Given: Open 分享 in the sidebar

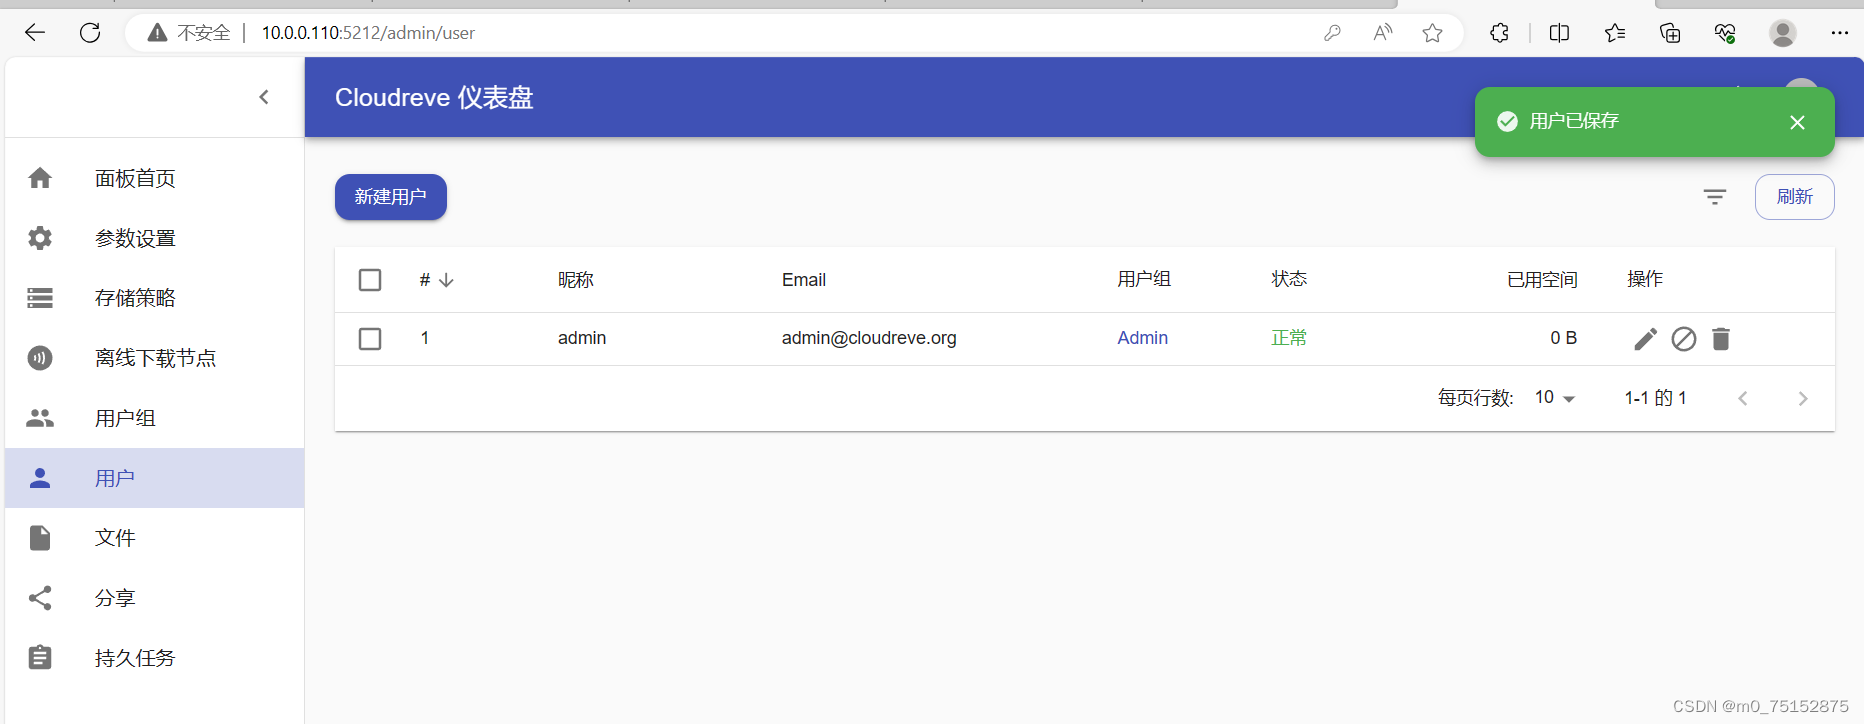Looking at the screenshot, I should pos(154,598).
